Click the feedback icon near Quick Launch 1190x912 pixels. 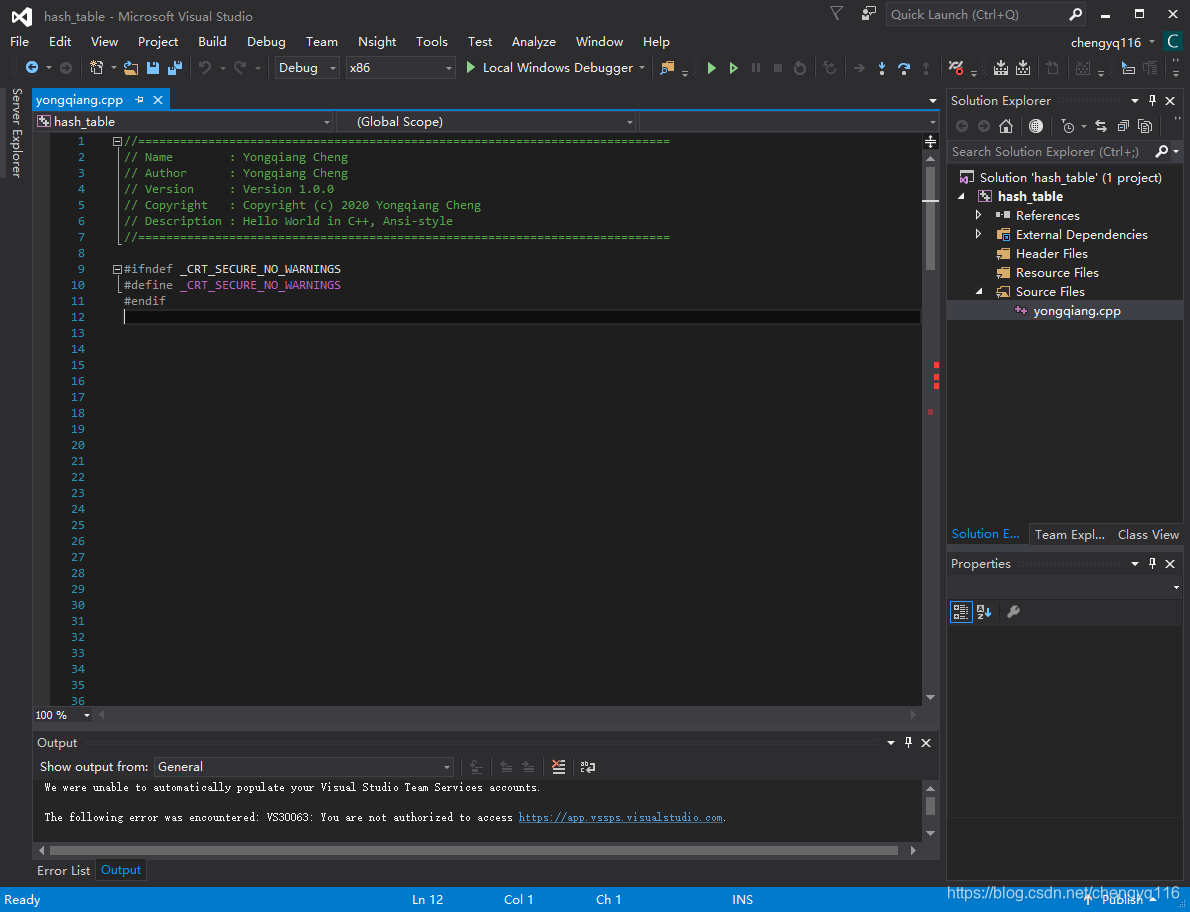coord(868,14)
